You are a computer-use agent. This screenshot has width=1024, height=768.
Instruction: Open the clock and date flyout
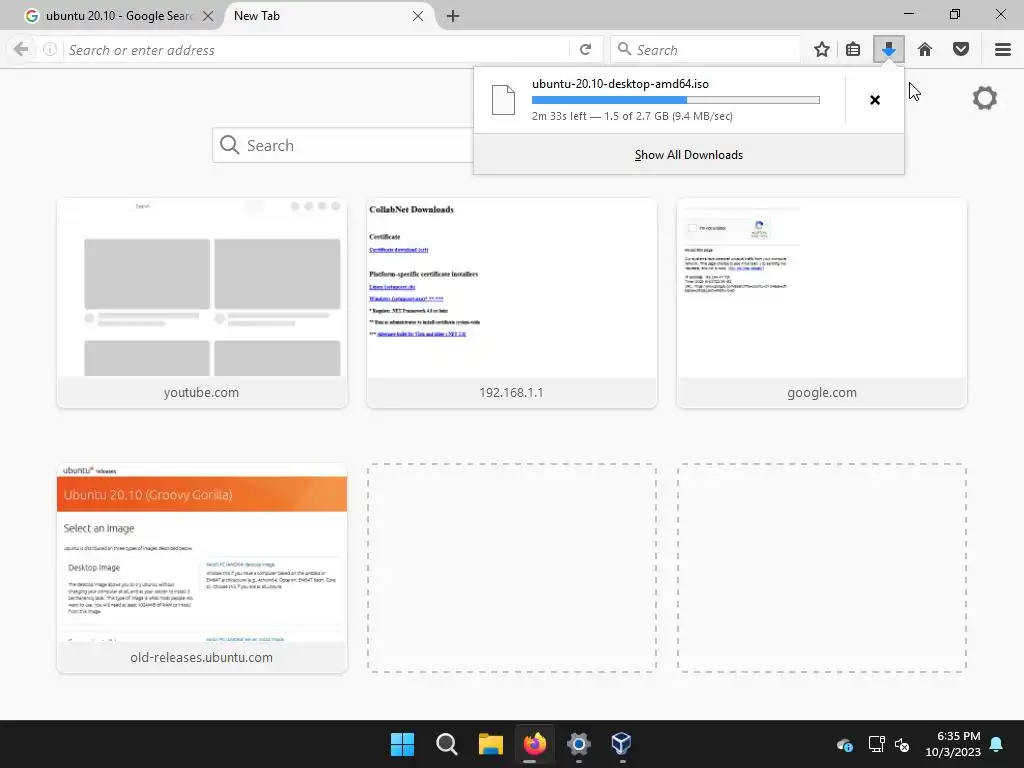point(953,744)
